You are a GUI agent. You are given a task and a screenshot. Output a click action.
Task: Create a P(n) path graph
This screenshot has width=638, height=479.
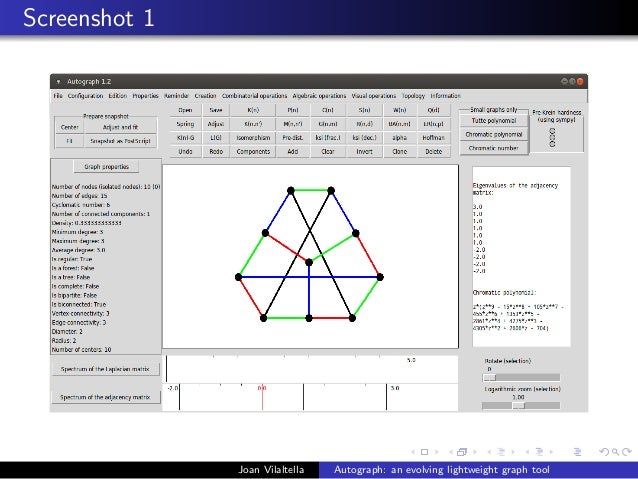click(293, 110)
